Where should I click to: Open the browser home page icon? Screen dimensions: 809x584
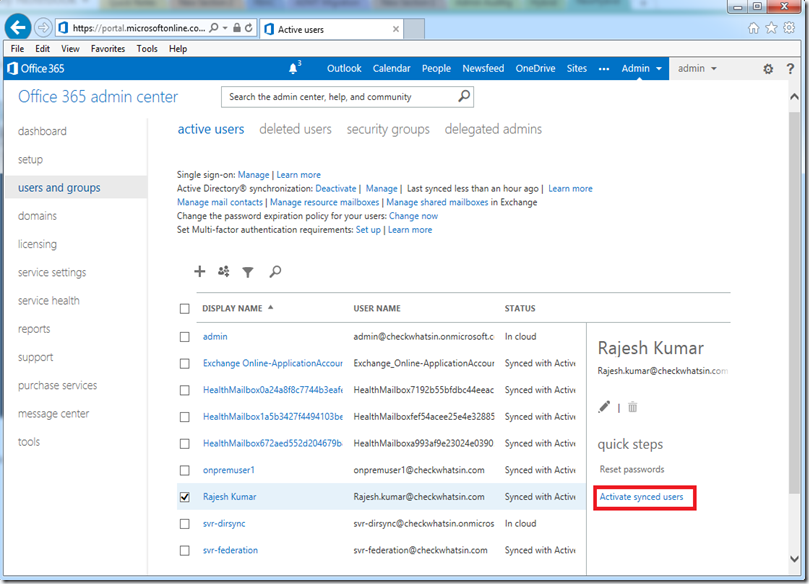point(753,28)
